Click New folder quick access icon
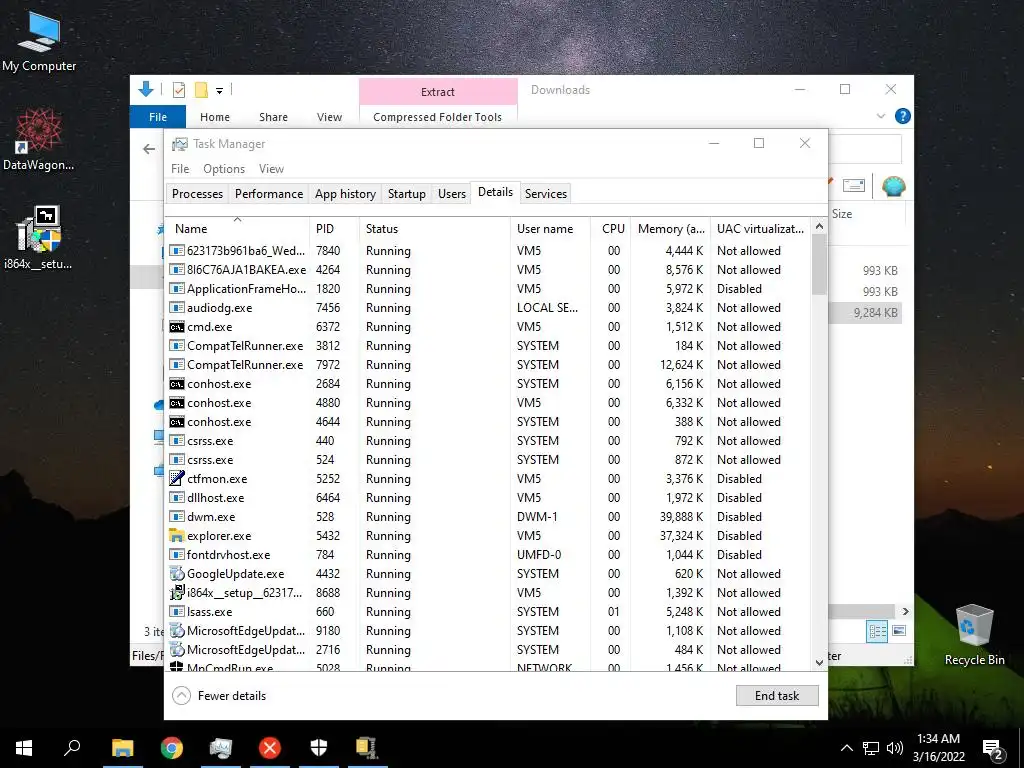1024x768 pixels. click(201, 90)
